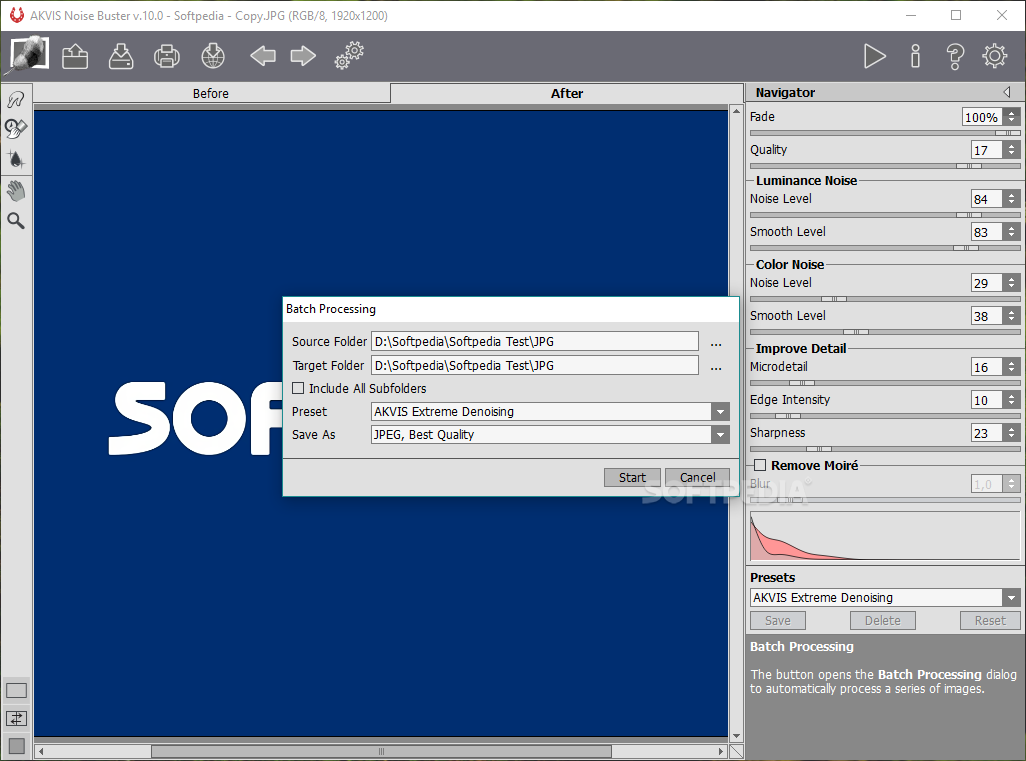
Task: Click the image size corner icon
Action: click(x=736, y=751)
